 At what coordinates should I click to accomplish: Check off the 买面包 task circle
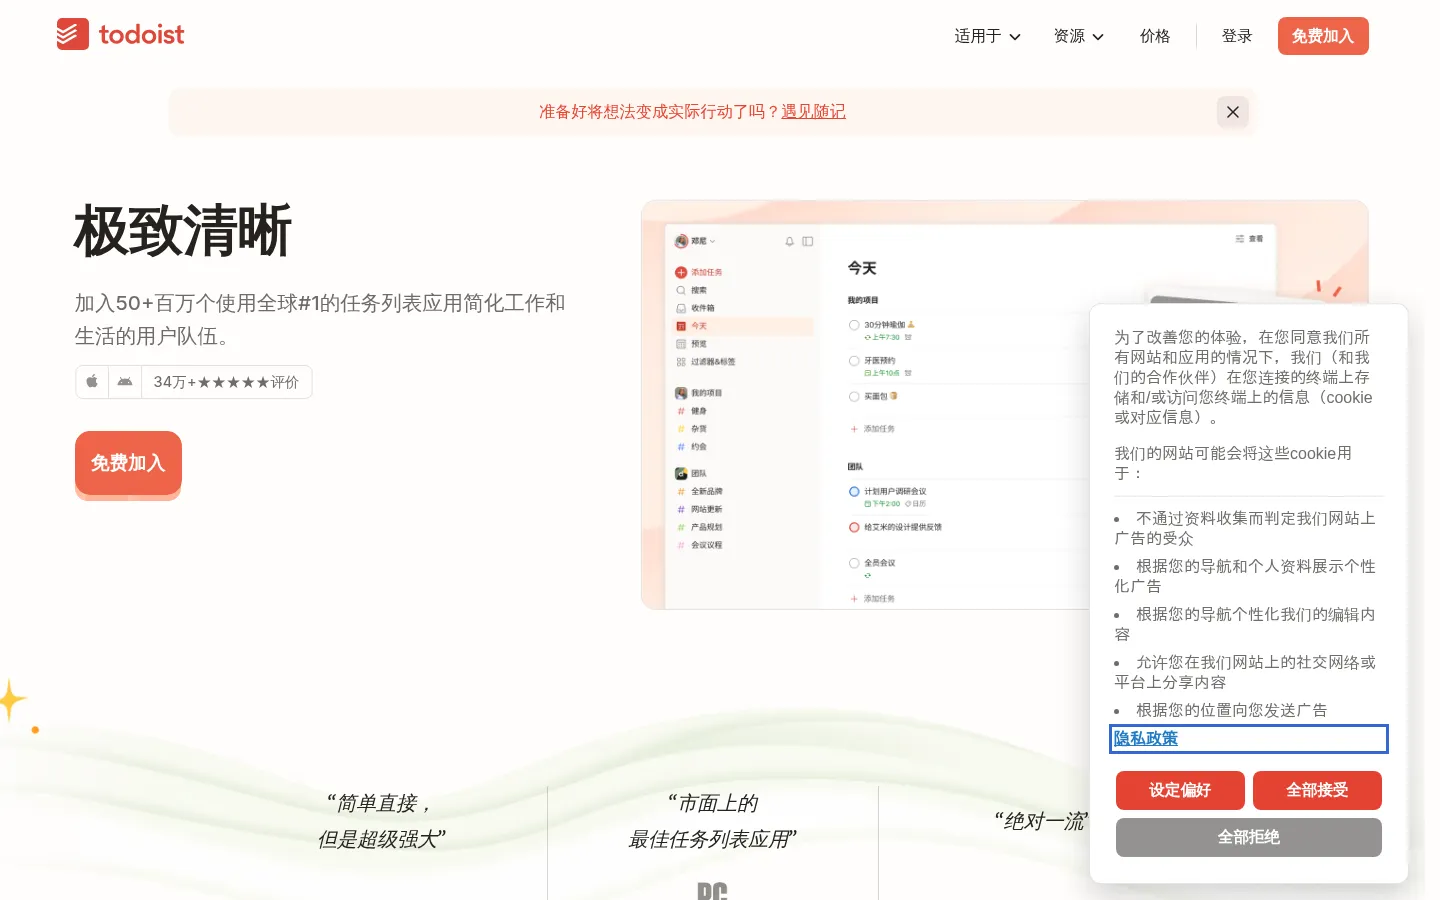click(x=854, y=396)
